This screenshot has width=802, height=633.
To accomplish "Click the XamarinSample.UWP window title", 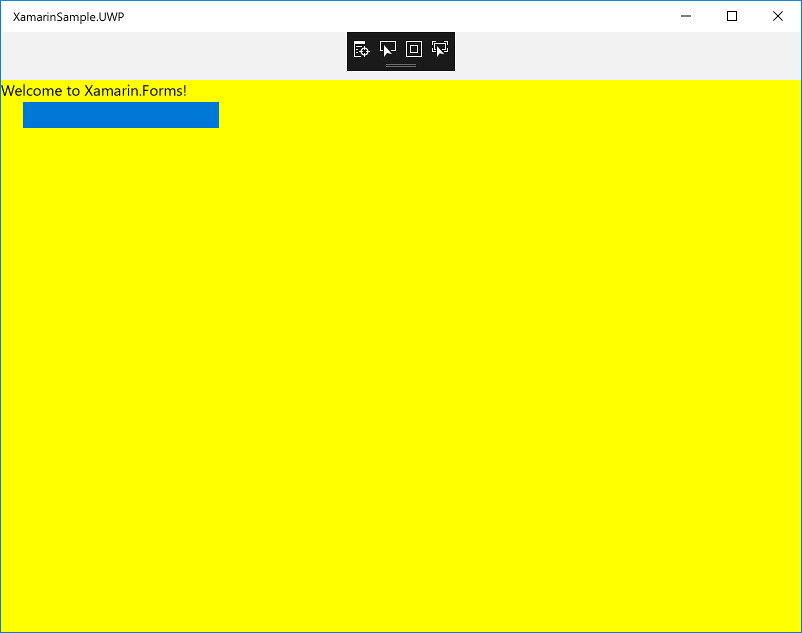I will click(69, 17).
